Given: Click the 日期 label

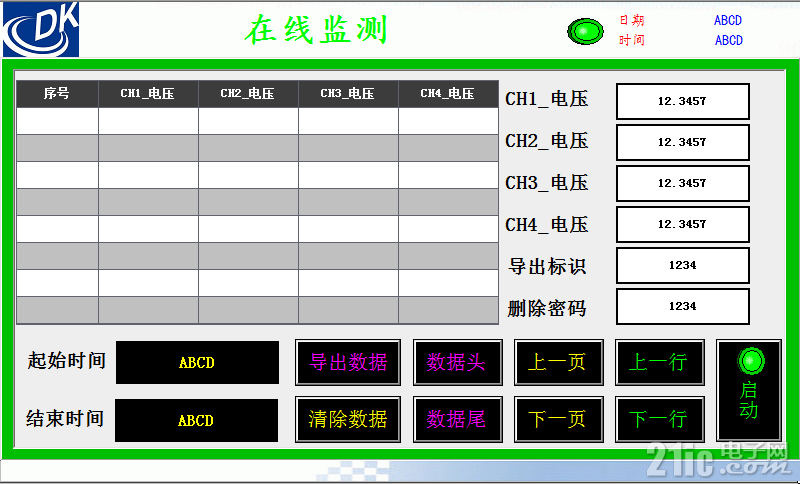Looking at the screenshot, I should pos(632,20).
